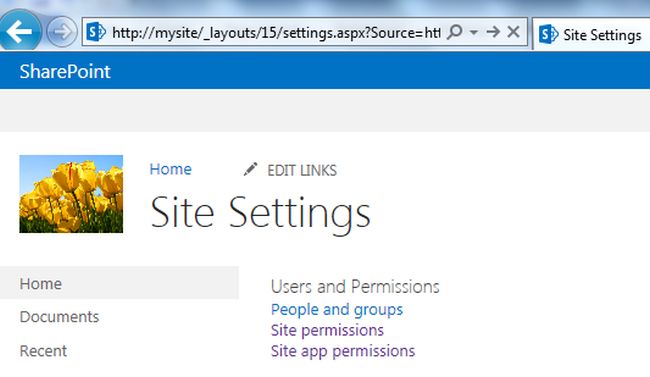
Task: Click the Users and Permissions heading
Action: [355, 287]
